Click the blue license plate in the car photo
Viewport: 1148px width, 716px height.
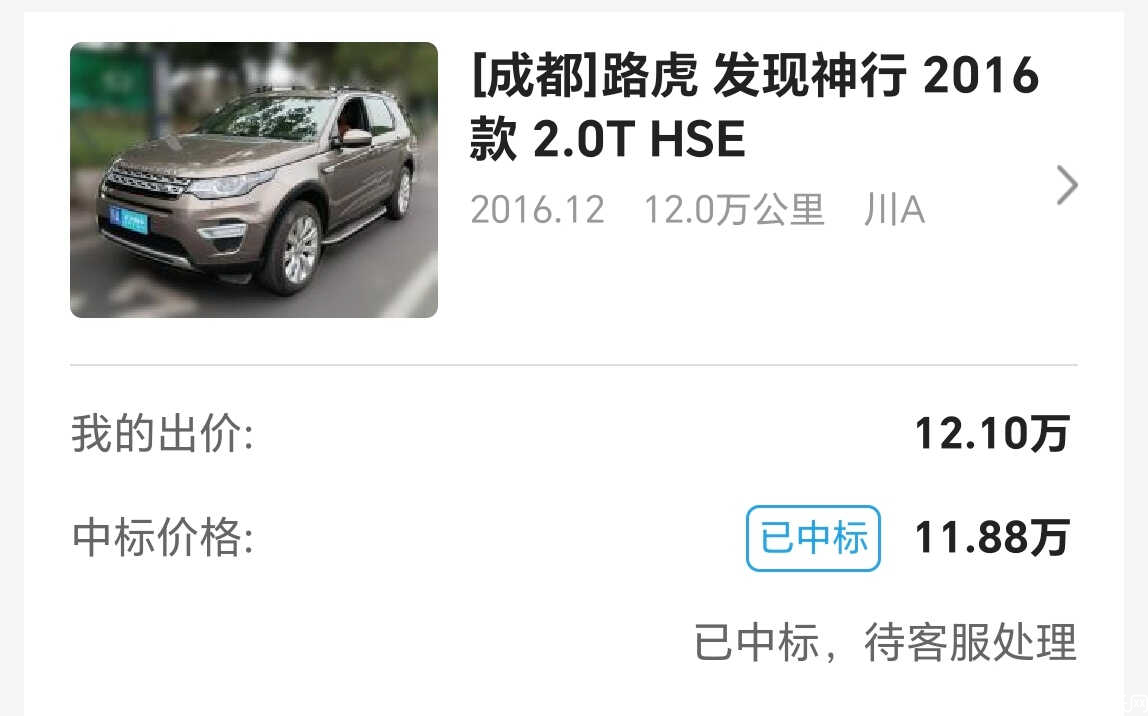point(129,219)
